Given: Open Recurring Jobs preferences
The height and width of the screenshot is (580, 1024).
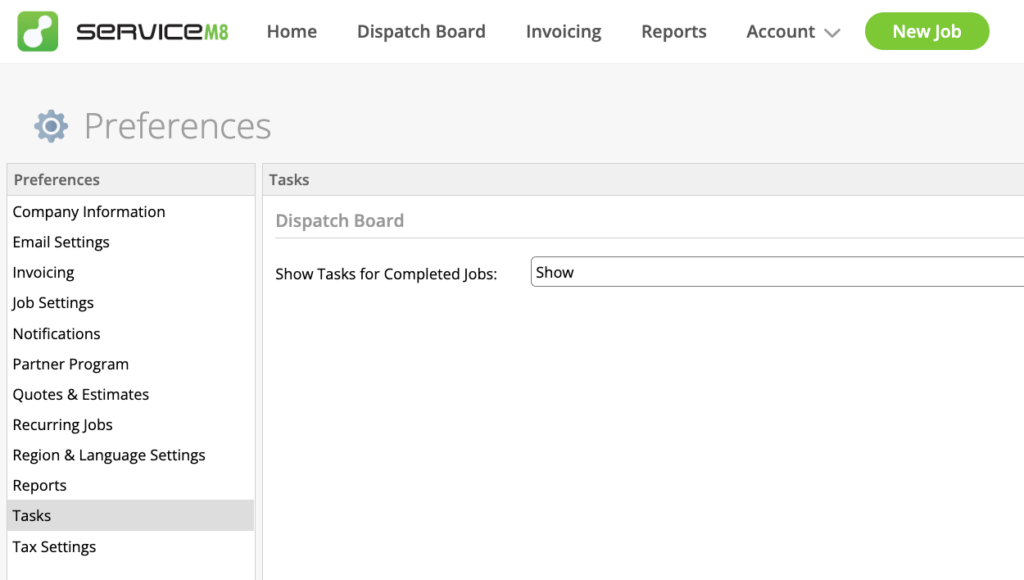Looking at the screenshot, I should point(62,424).
